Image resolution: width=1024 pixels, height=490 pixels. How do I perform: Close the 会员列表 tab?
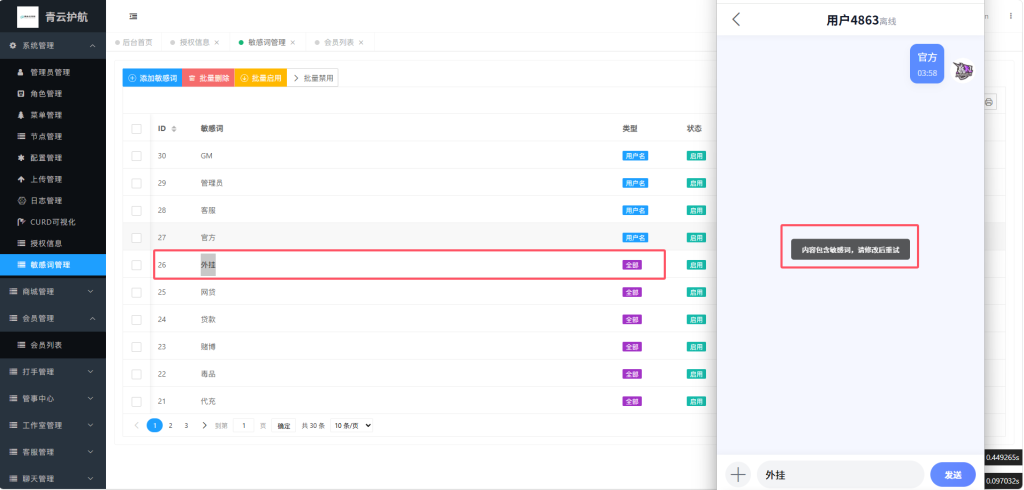360,42
